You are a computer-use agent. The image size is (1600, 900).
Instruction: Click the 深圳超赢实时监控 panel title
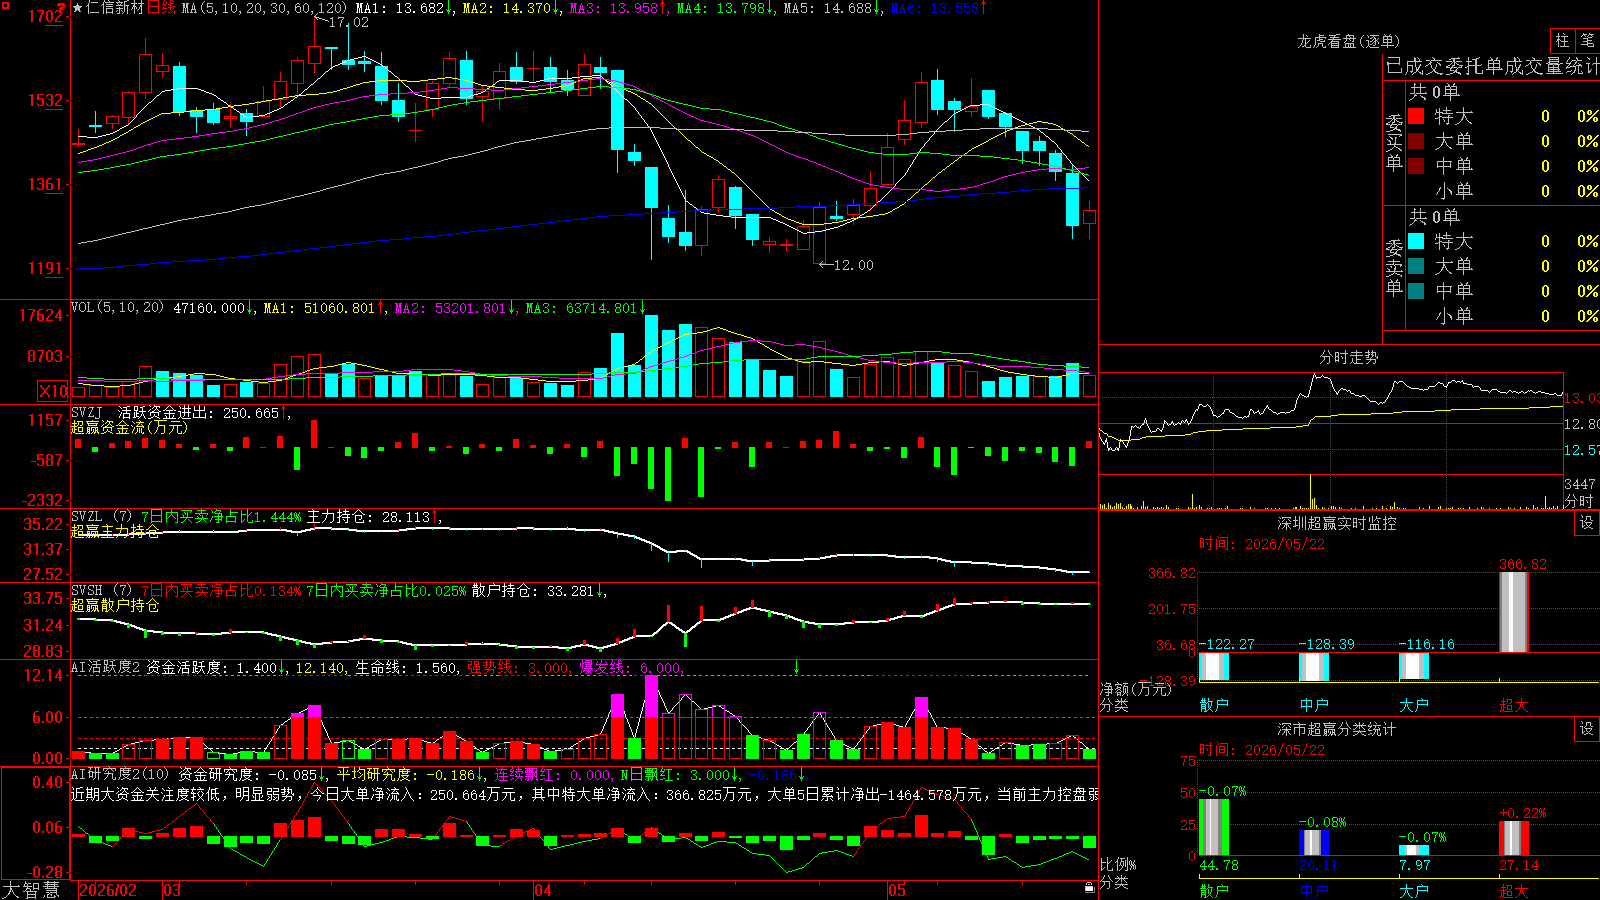(1336, 523)
